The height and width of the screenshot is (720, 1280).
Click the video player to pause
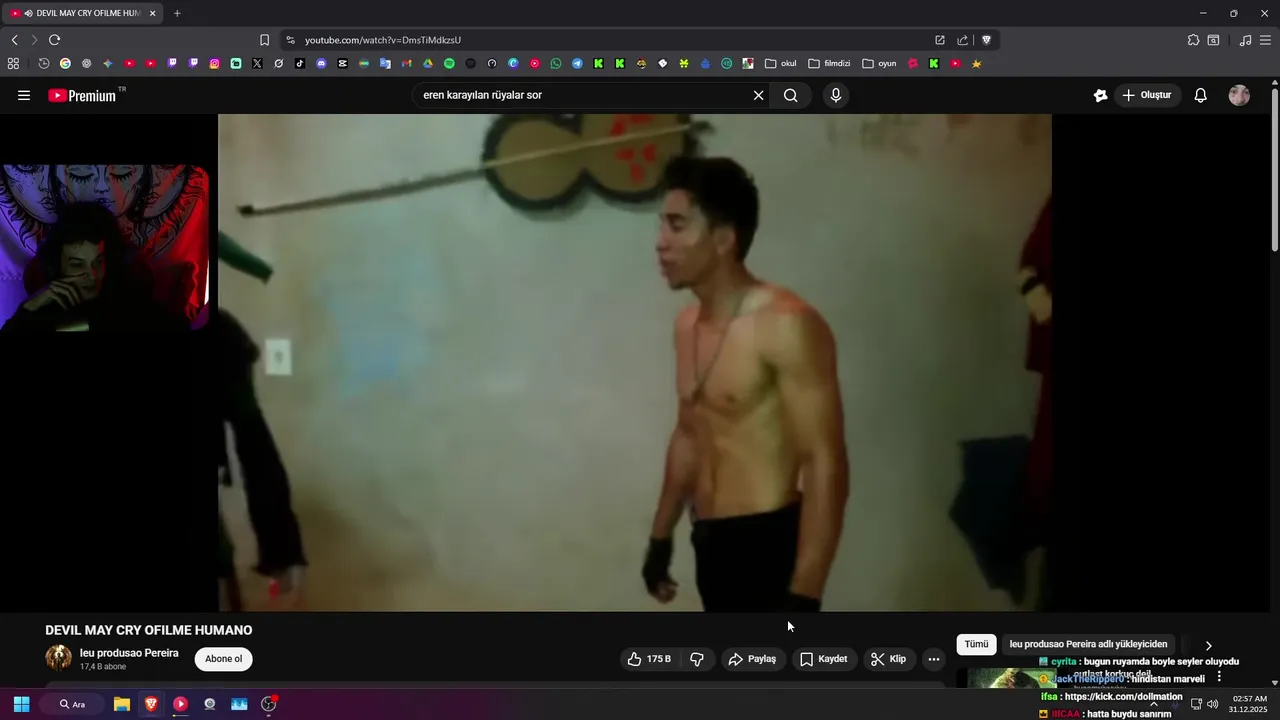click(635, 362)
